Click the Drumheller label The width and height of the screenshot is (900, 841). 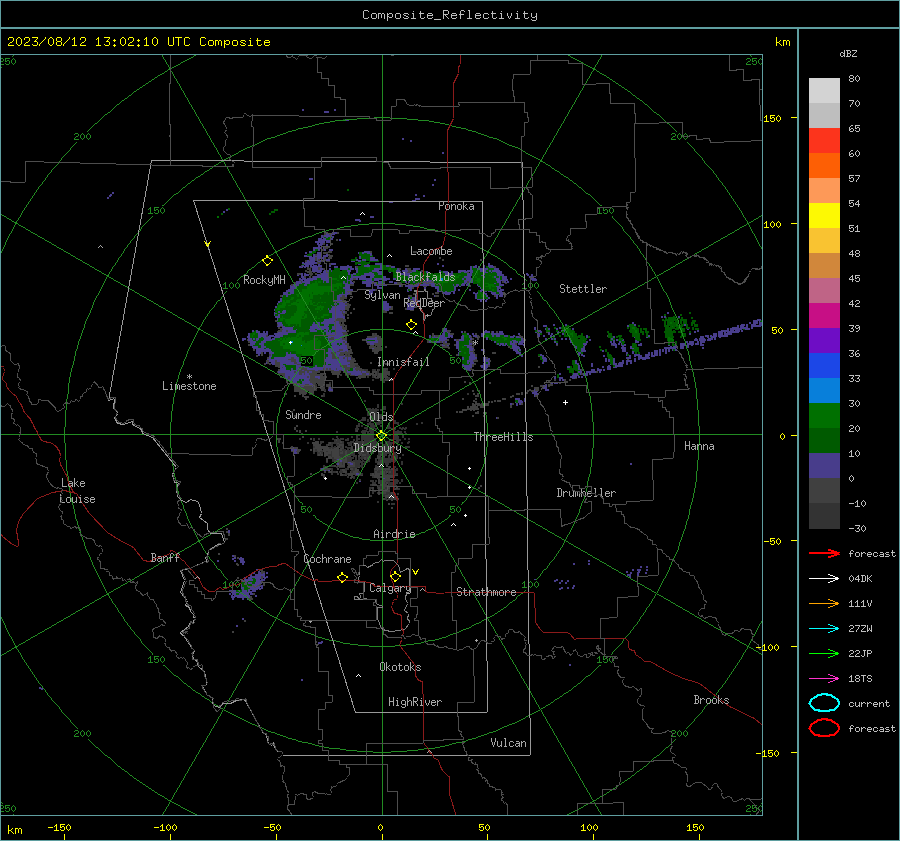click(x=586, y=493)
